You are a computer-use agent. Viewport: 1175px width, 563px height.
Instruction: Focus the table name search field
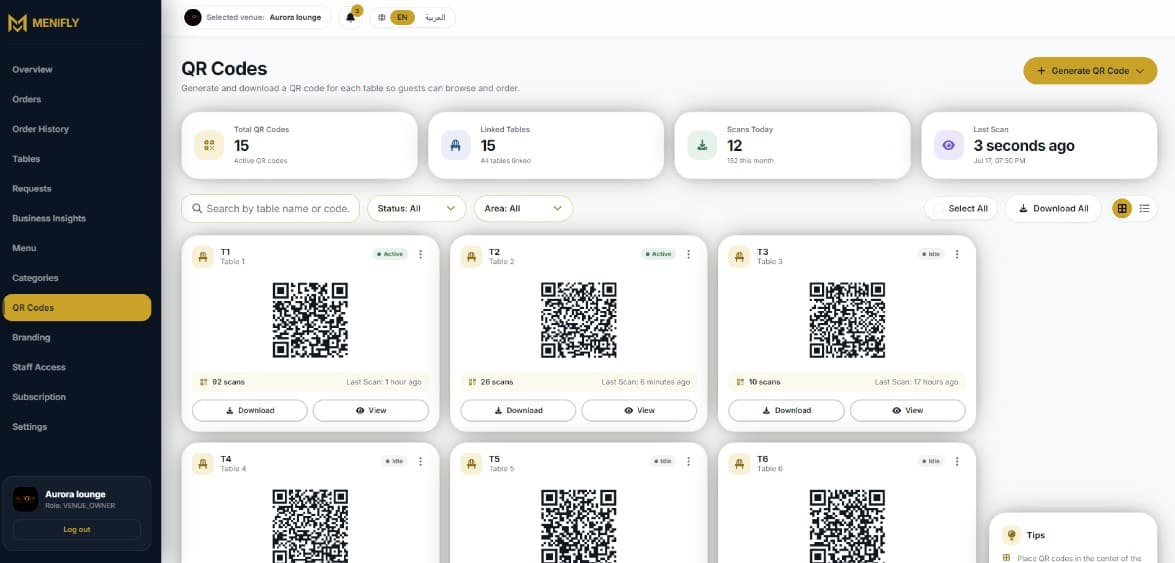click(271, 208)
